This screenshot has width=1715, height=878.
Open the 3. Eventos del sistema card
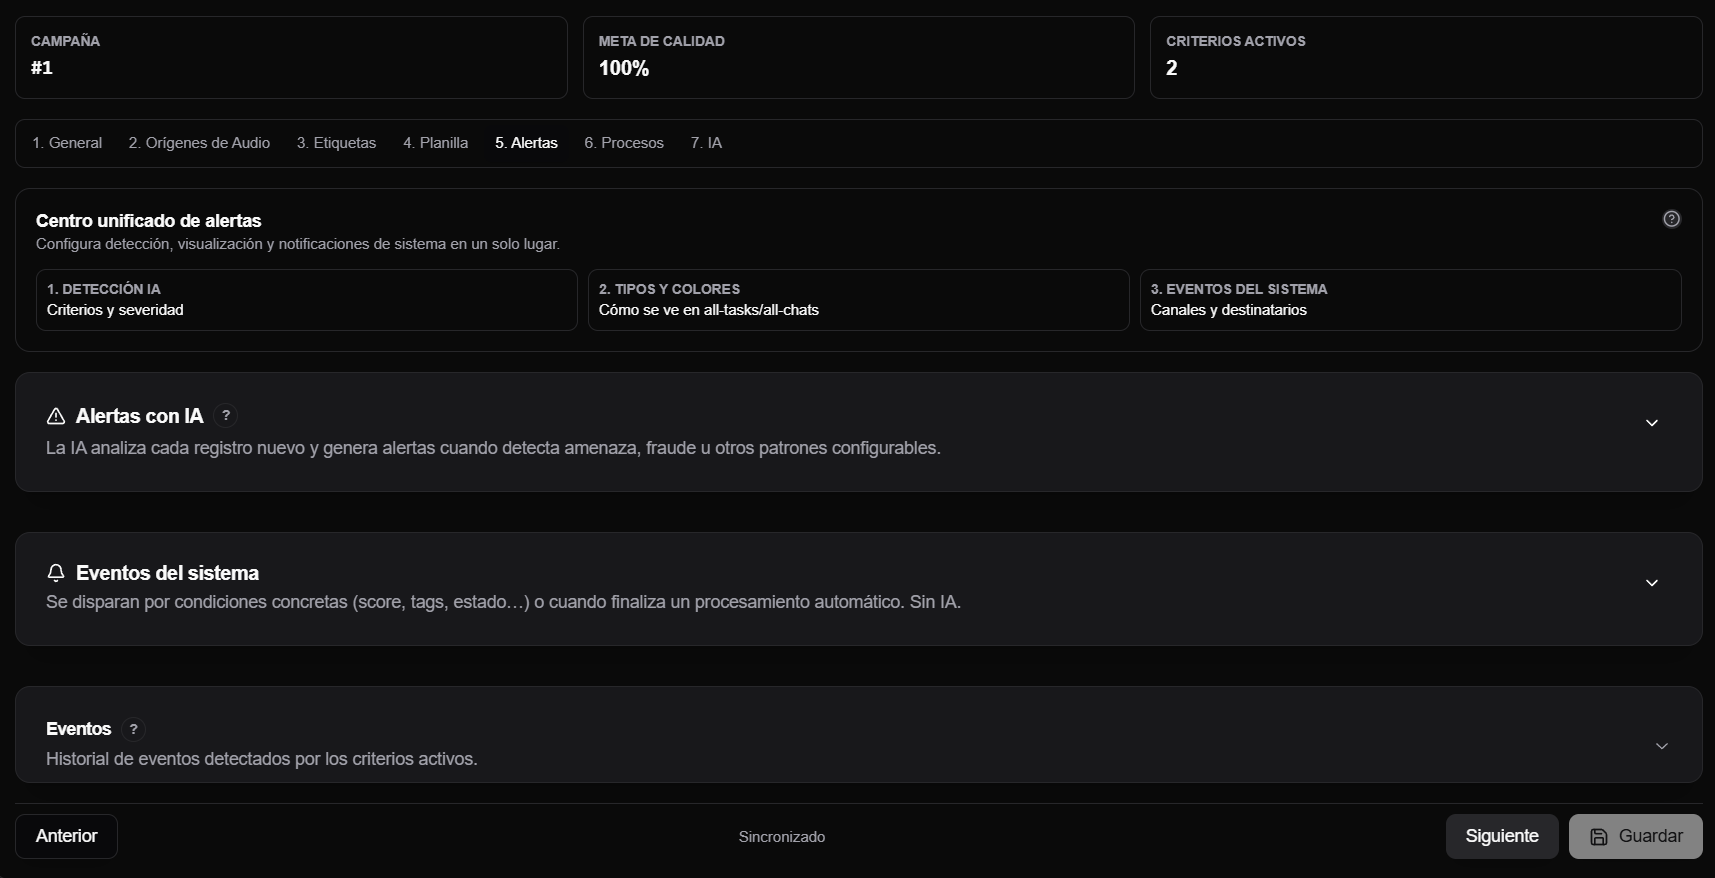pyautogui.click(x=1411, y=300)
